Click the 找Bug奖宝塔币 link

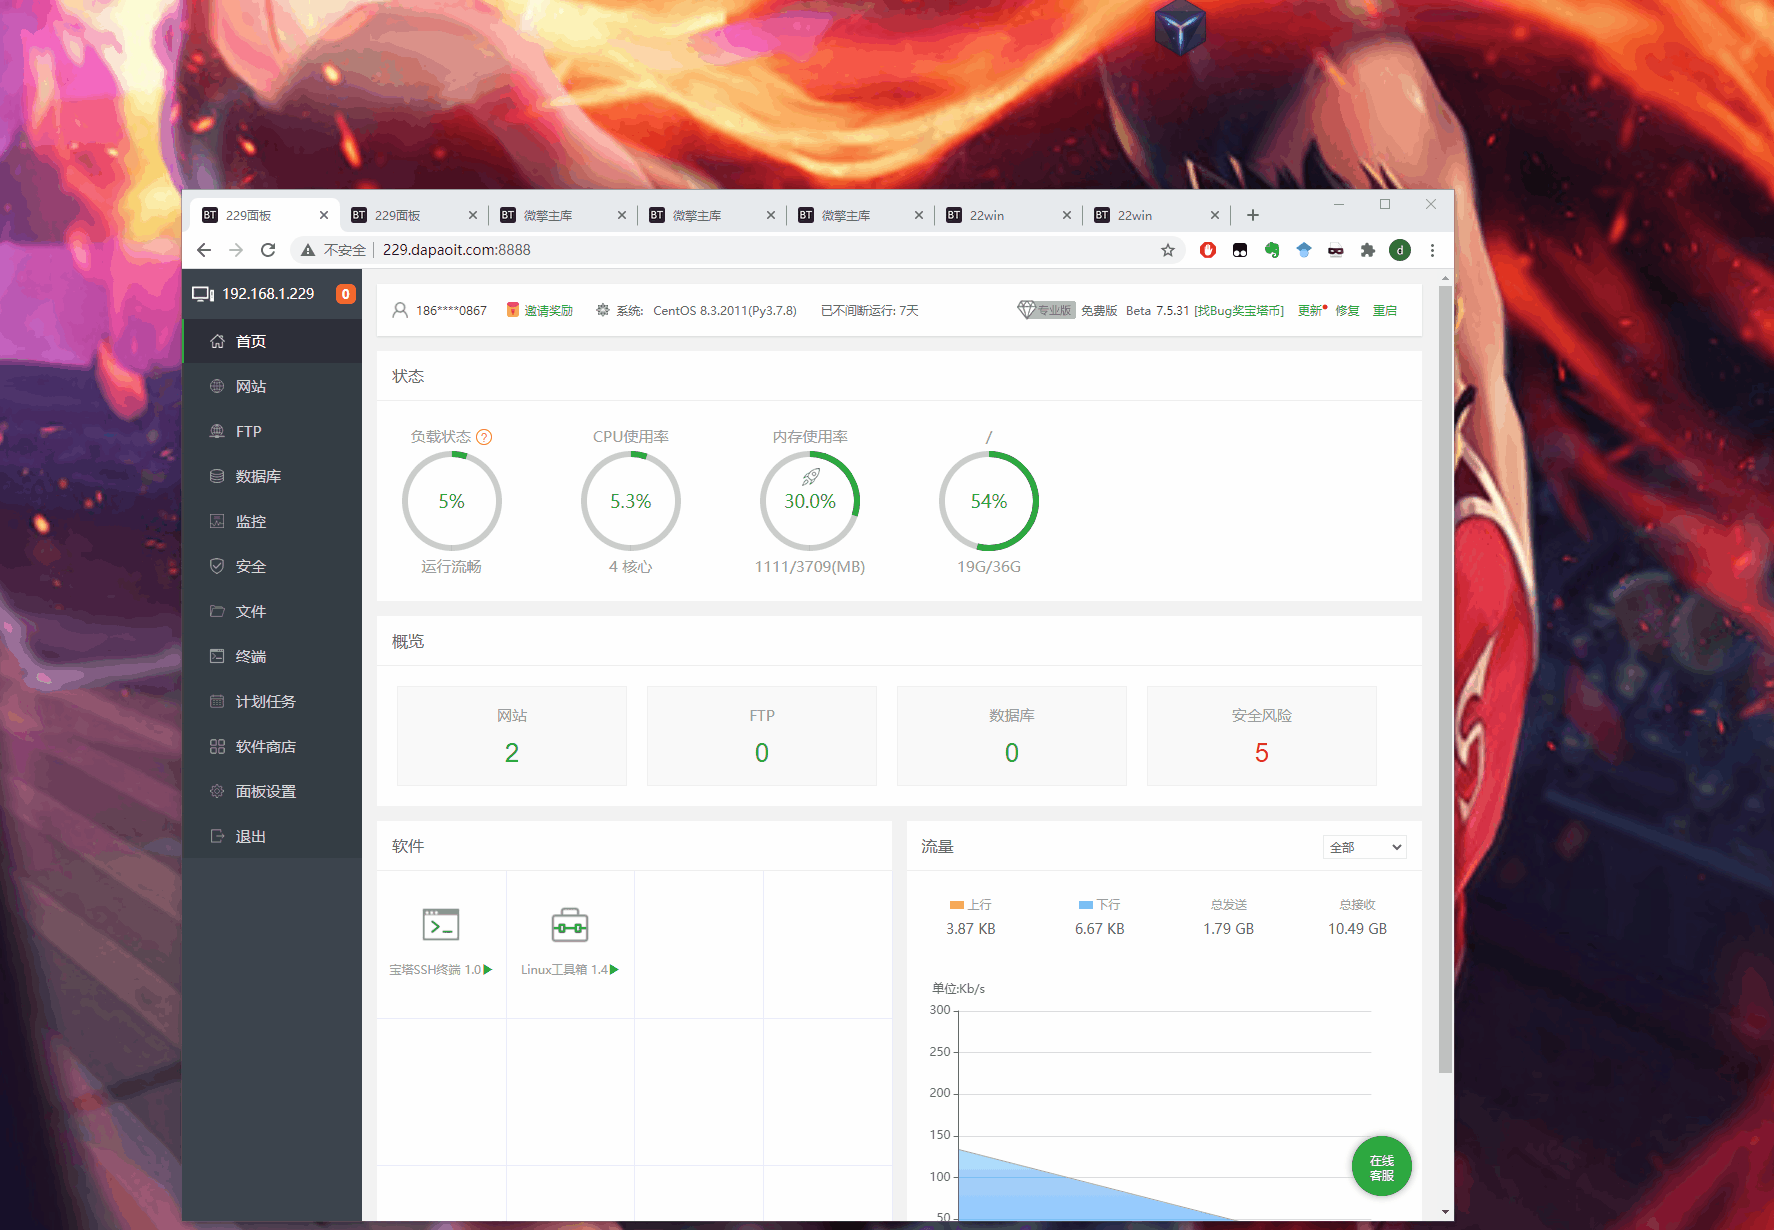[x=1239, y=311]
